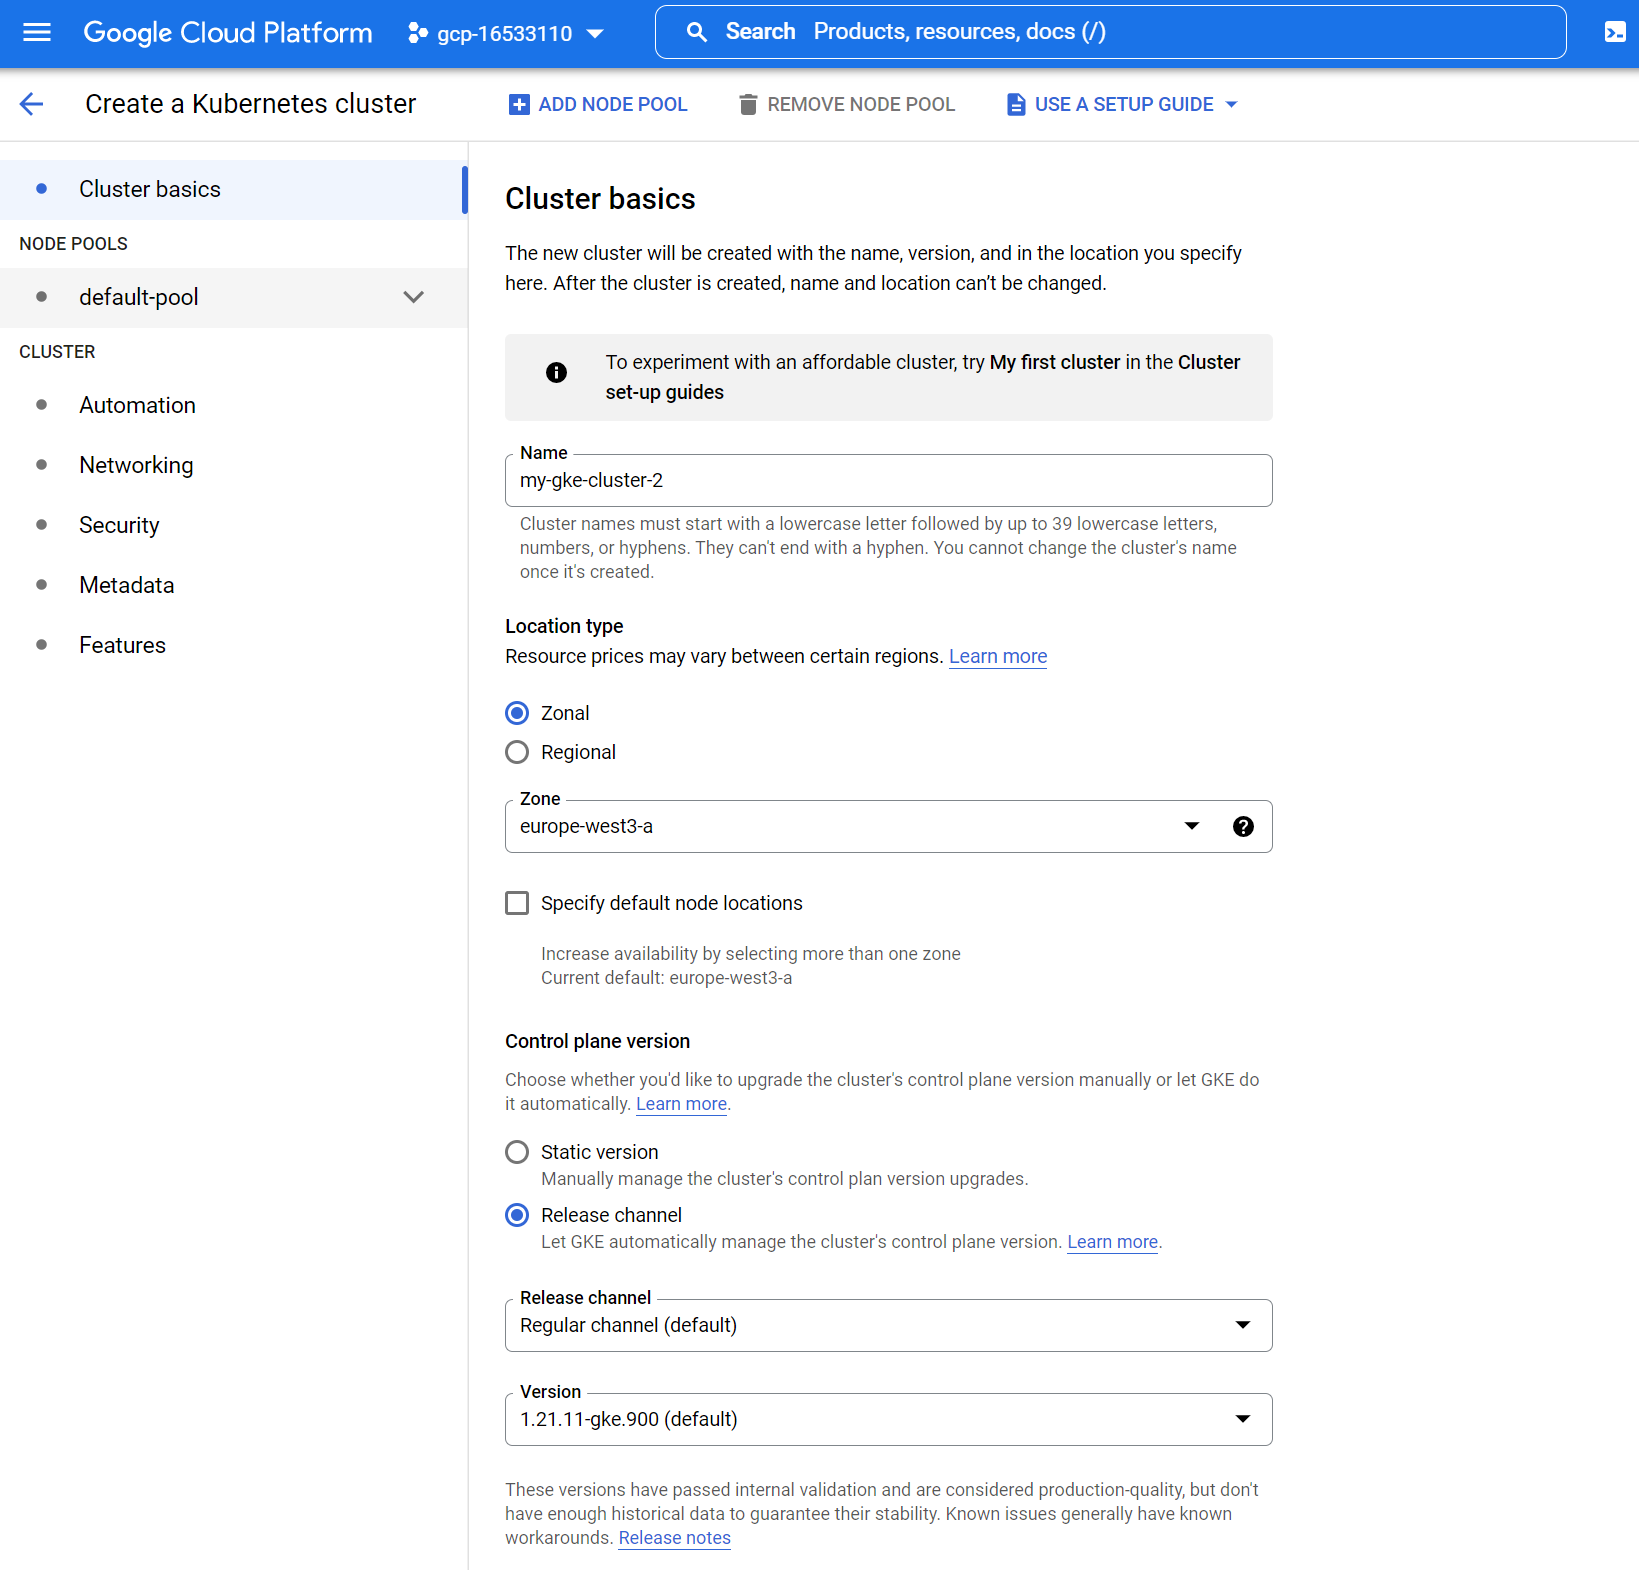Click the setup guide document icon
1639x1570 pixels.
tap(1016, 104)
